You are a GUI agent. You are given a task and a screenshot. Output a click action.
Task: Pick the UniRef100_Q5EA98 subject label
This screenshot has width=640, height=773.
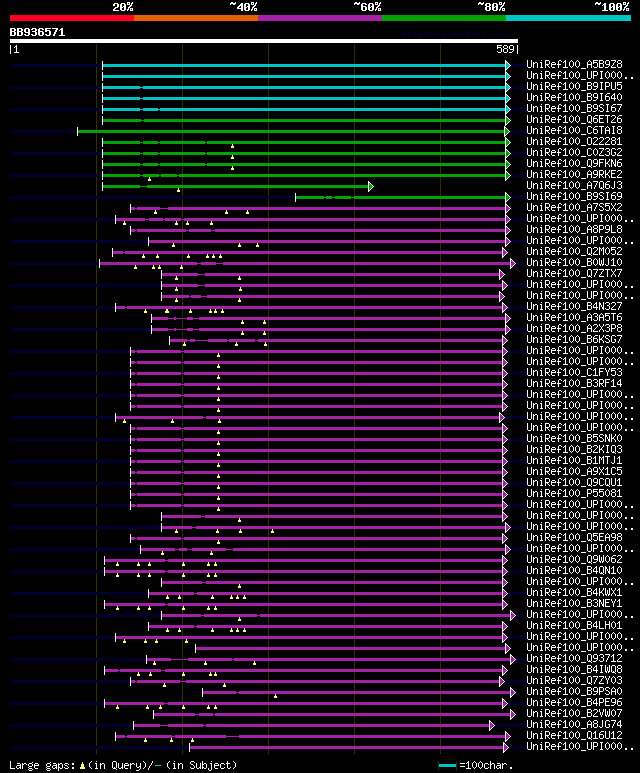574,537
